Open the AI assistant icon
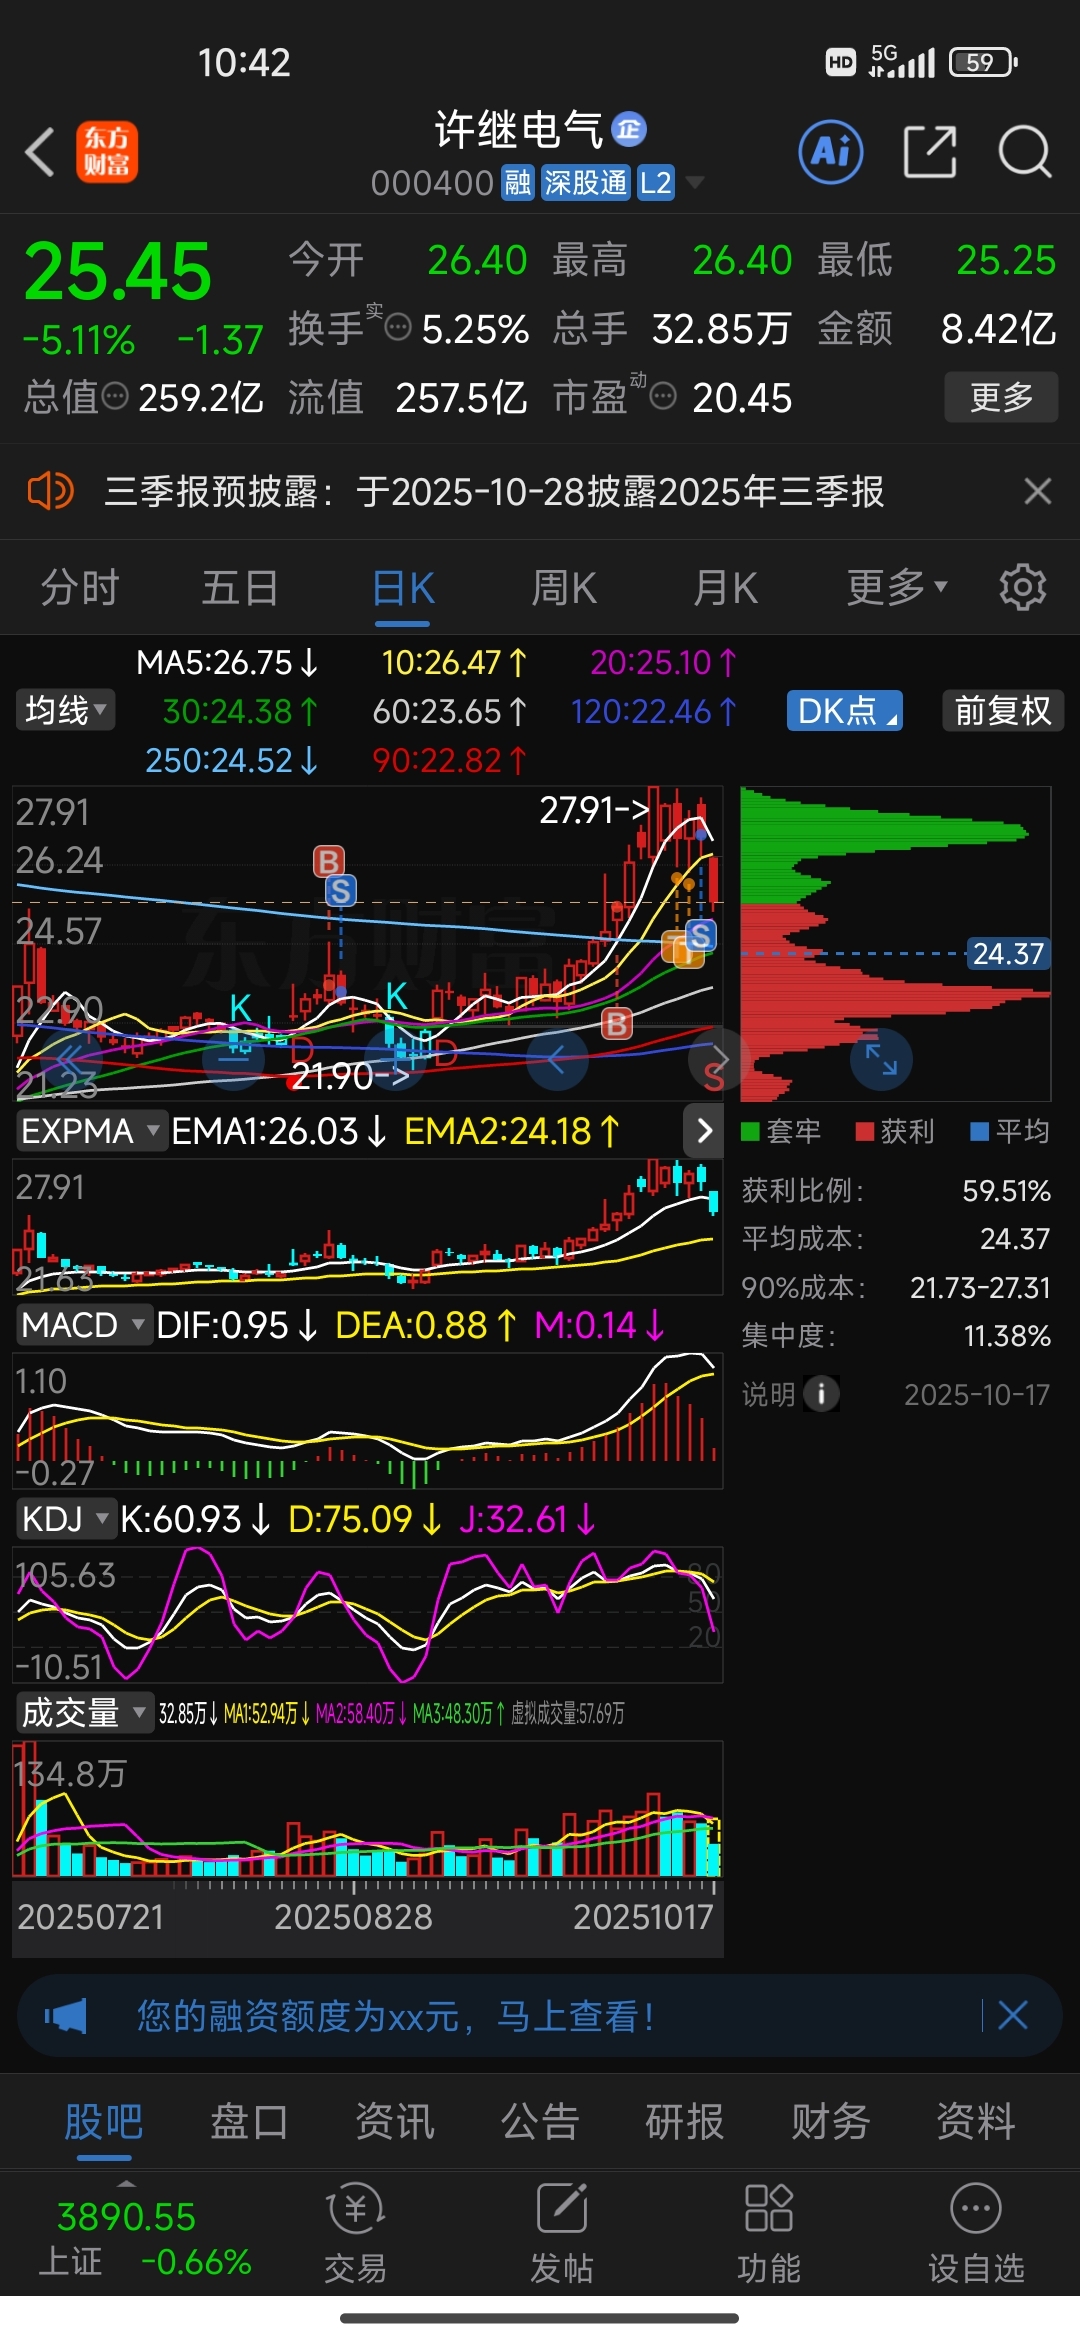The width and height of the screenshot is (1080, 2340). coord(831,152)
